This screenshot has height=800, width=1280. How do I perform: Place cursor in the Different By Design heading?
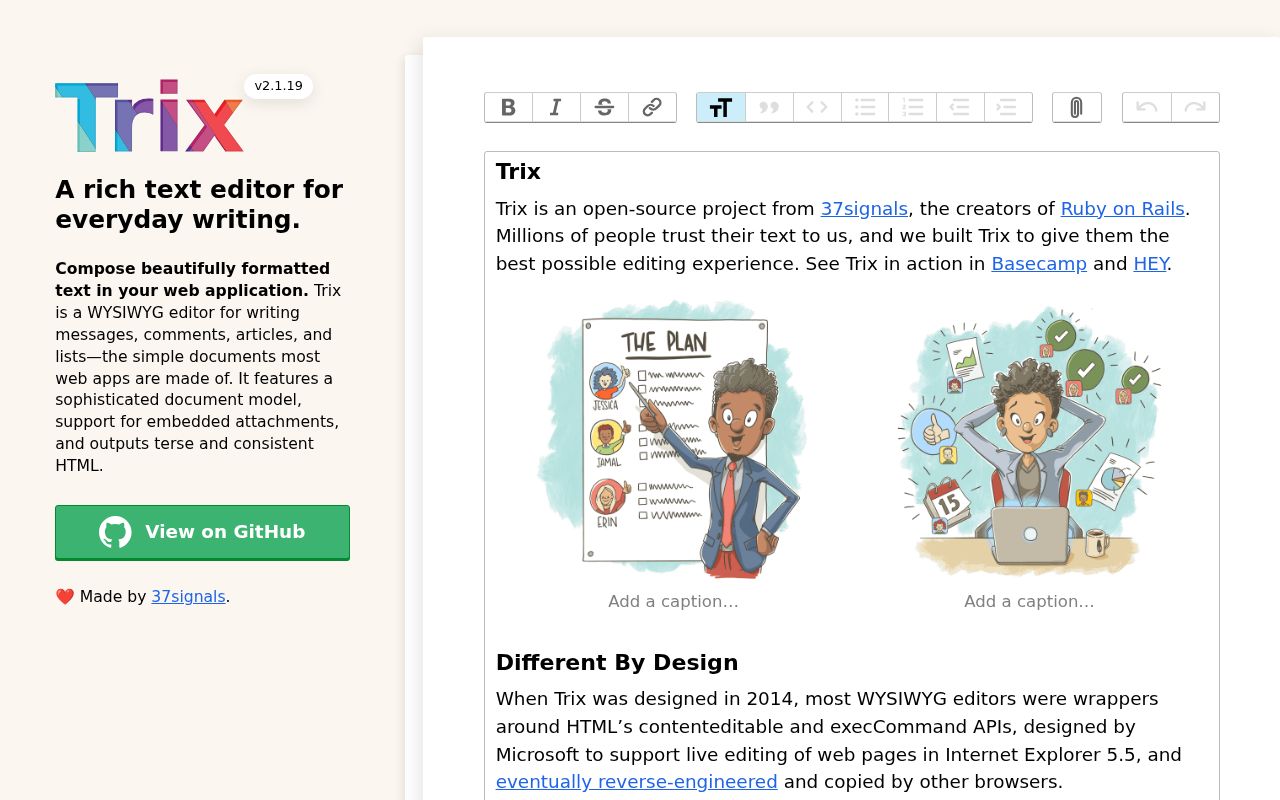tap(617, 662)
